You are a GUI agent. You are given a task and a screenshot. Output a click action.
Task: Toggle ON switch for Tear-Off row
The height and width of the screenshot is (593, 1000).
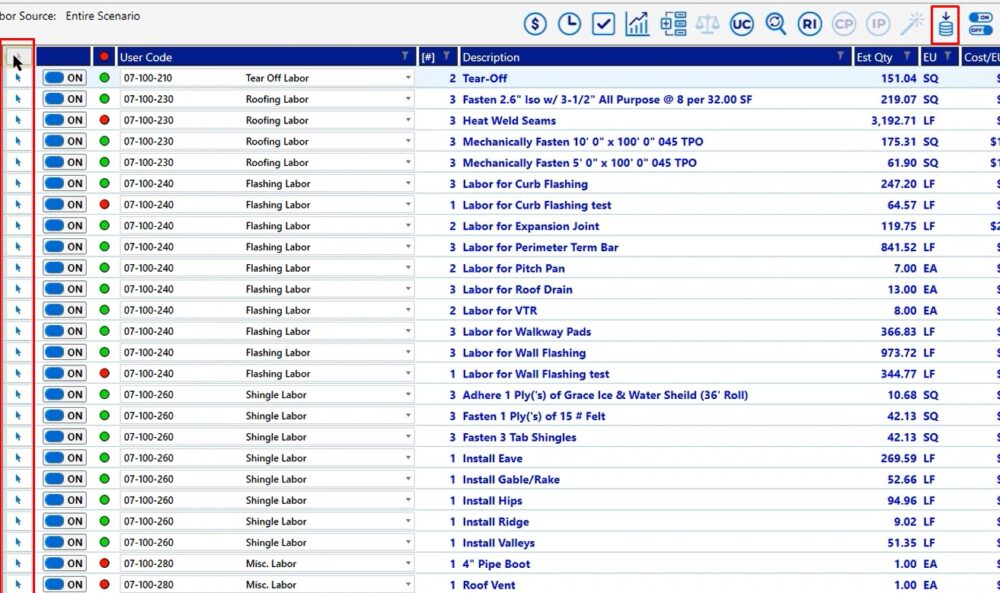[64, 78]
